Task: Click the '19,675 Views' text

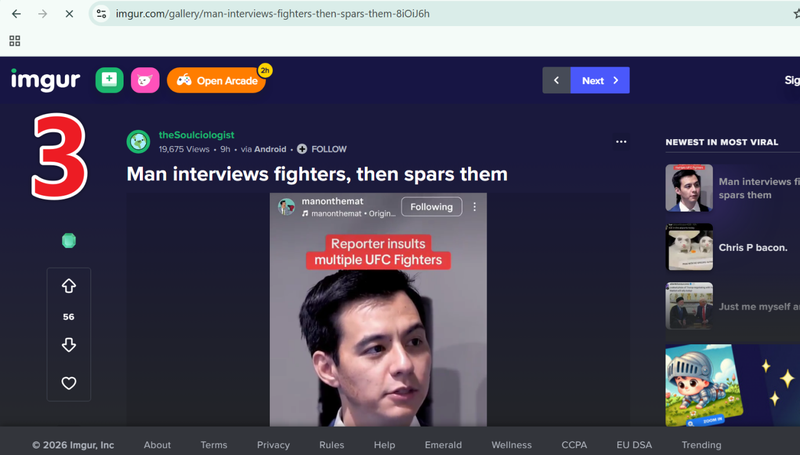Action: pyautogui.click(x=184, y=149)
